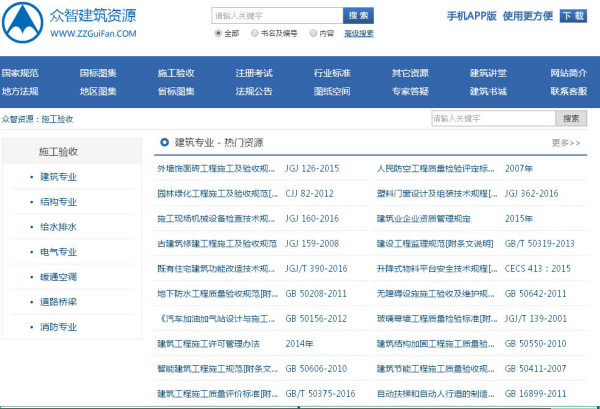600x409 pixels.
Task: Select 结构专业 in the sidebar
Action: click(x=59, y=202)
